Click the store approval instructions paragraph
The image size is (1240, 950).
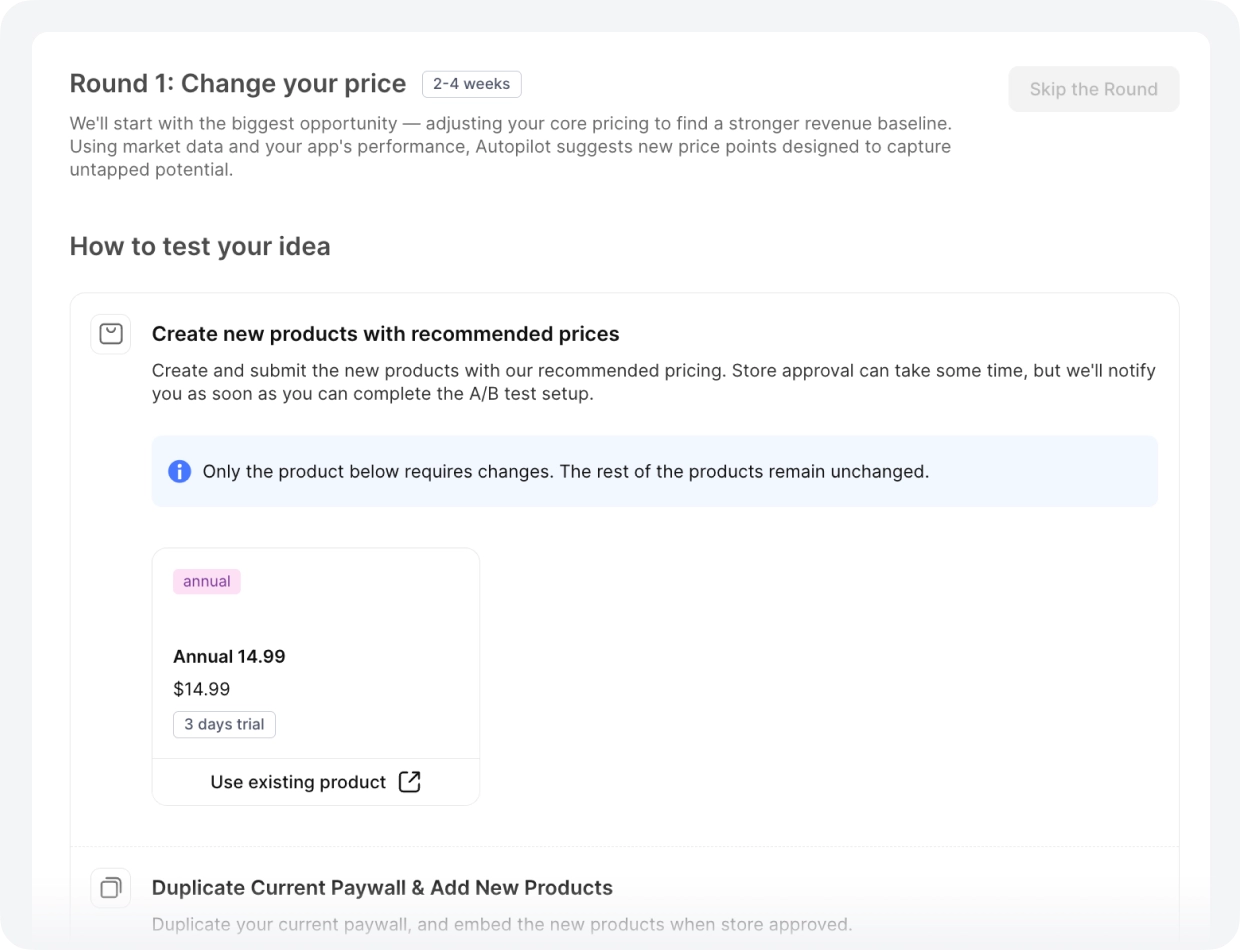click(653, 382)
